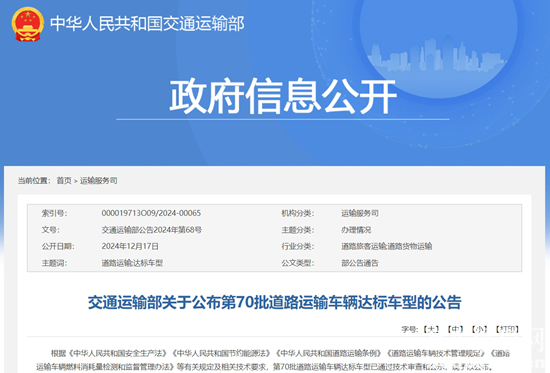Image resolution: width=550 pixels, height=373 pixels.
Task: Select the date 2024年12月17日
Action: tap(130, 246)
